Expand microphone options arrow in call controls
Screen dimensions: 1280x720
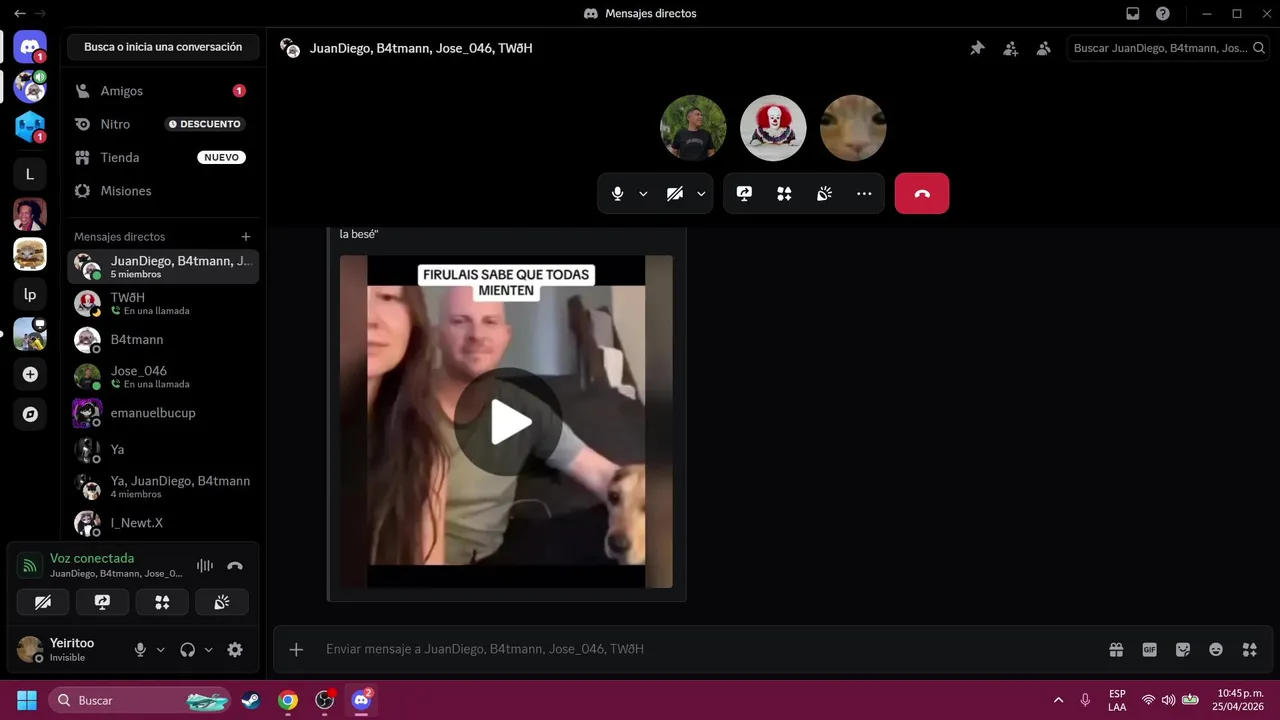pyautogui.click(x=643, y=194)
